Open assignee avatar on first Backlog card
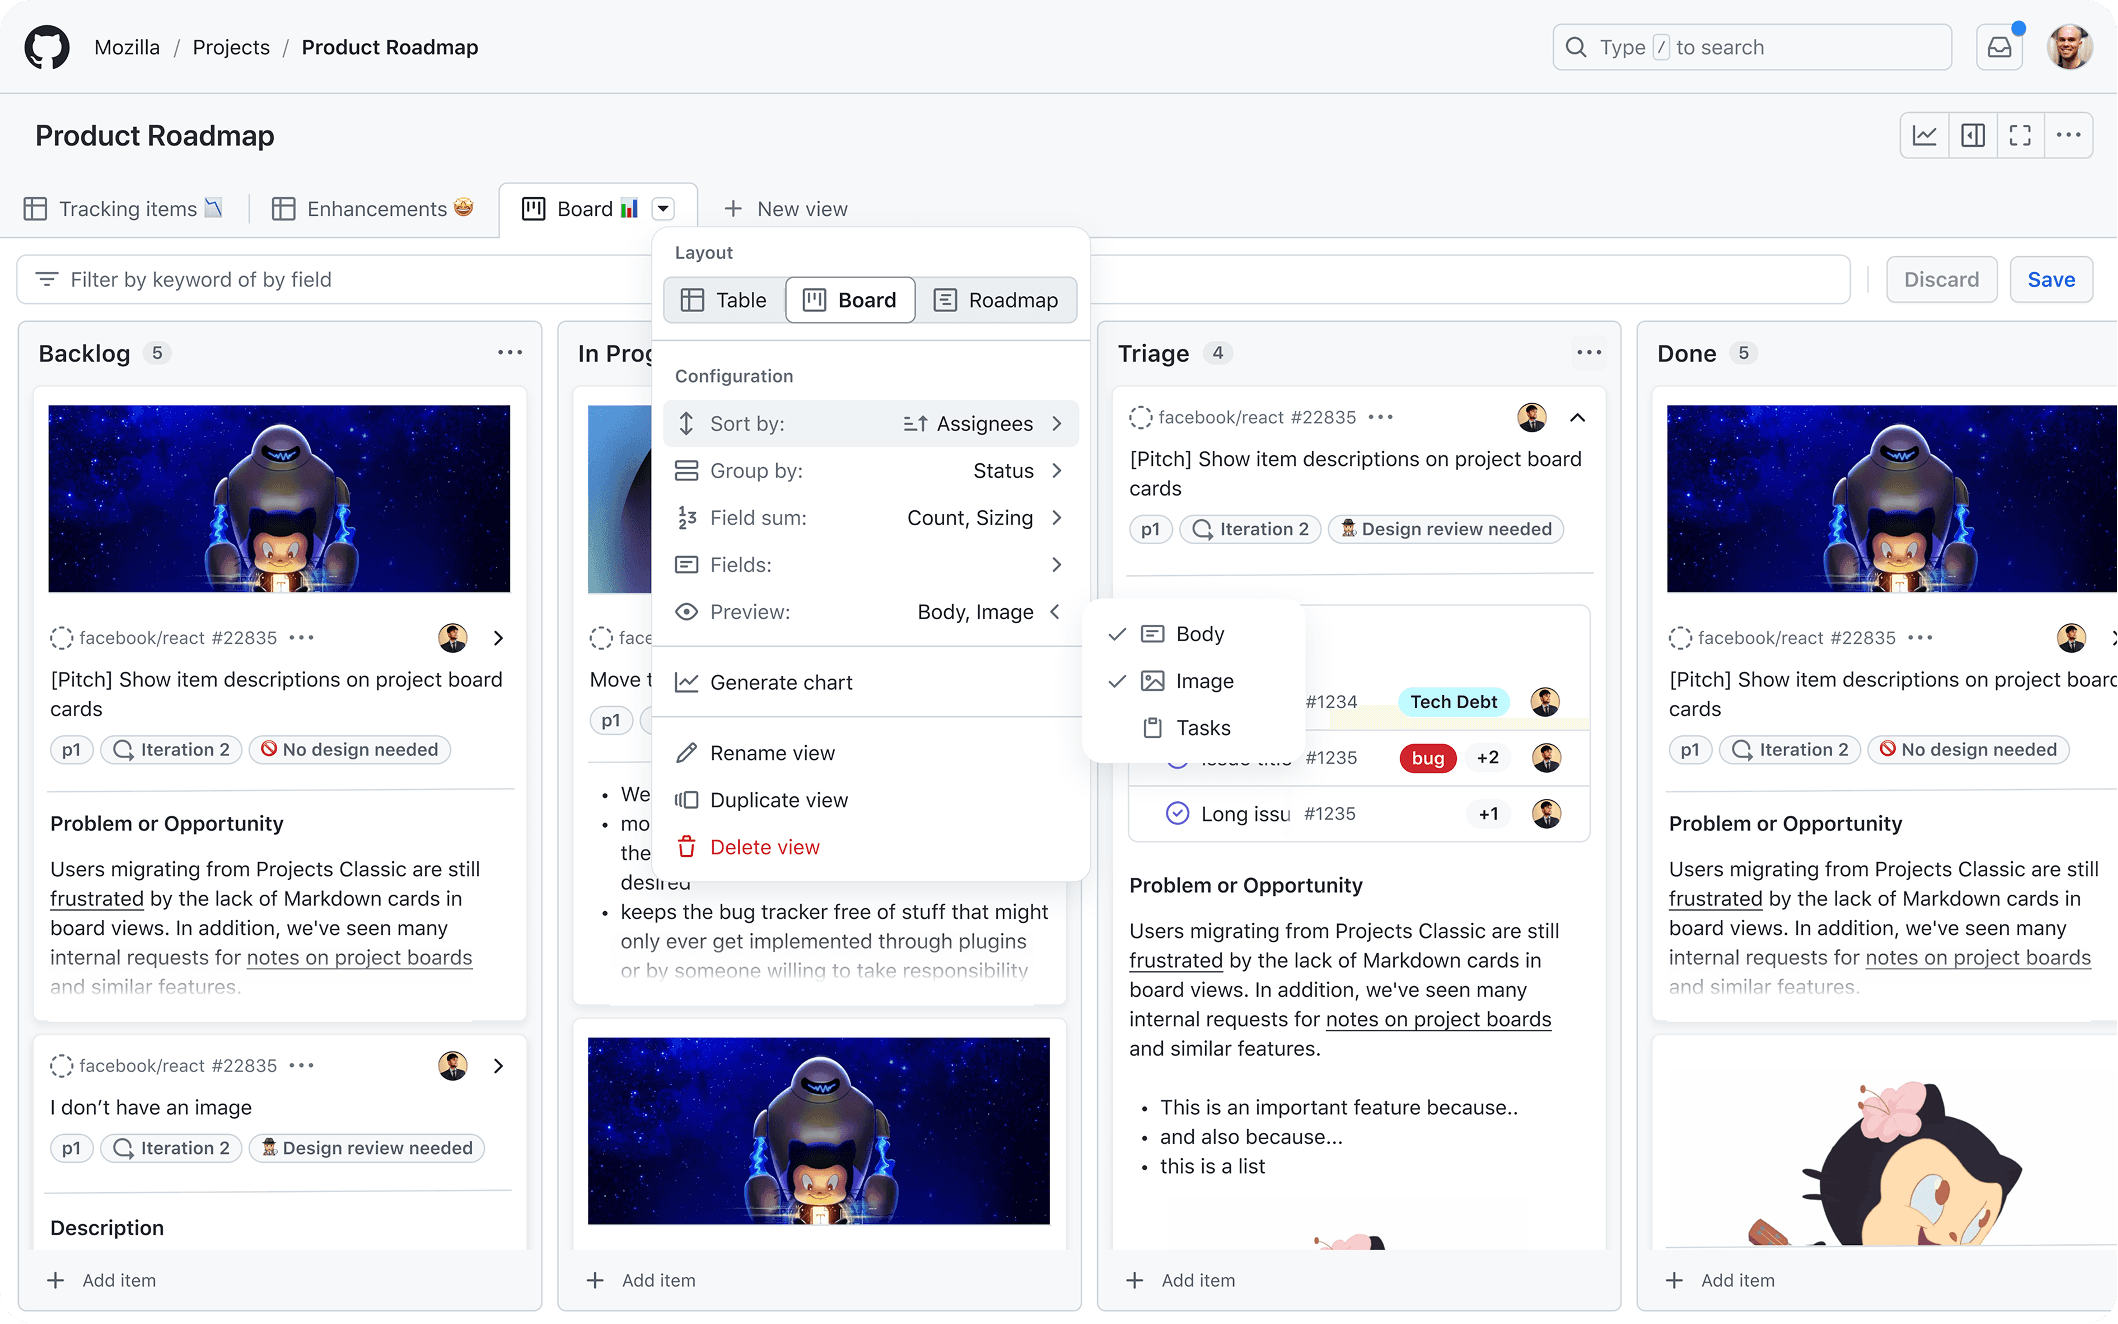Screen dimensions: 2118x1324 tap(453, 638)
